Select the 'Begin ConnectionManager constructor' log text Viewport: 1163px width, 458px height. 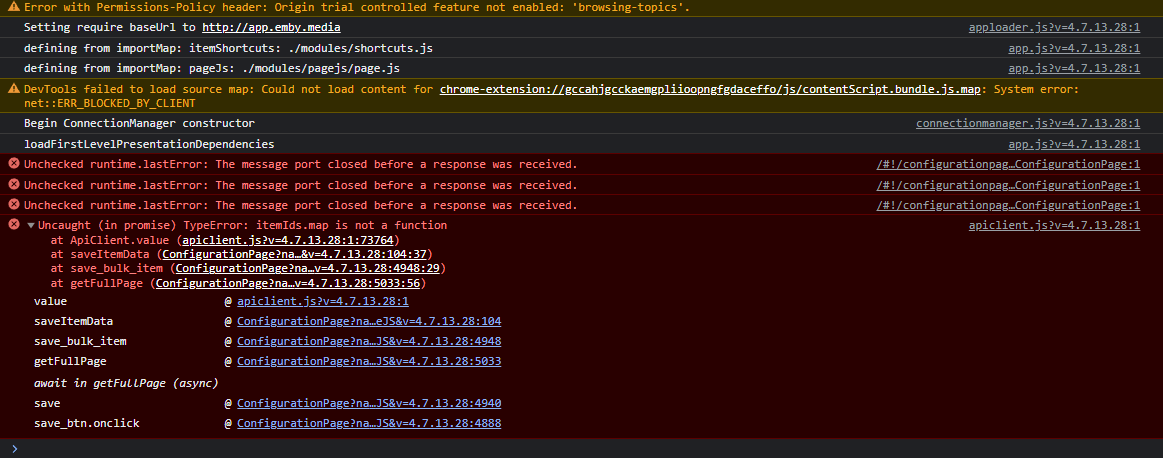point(139,123)
